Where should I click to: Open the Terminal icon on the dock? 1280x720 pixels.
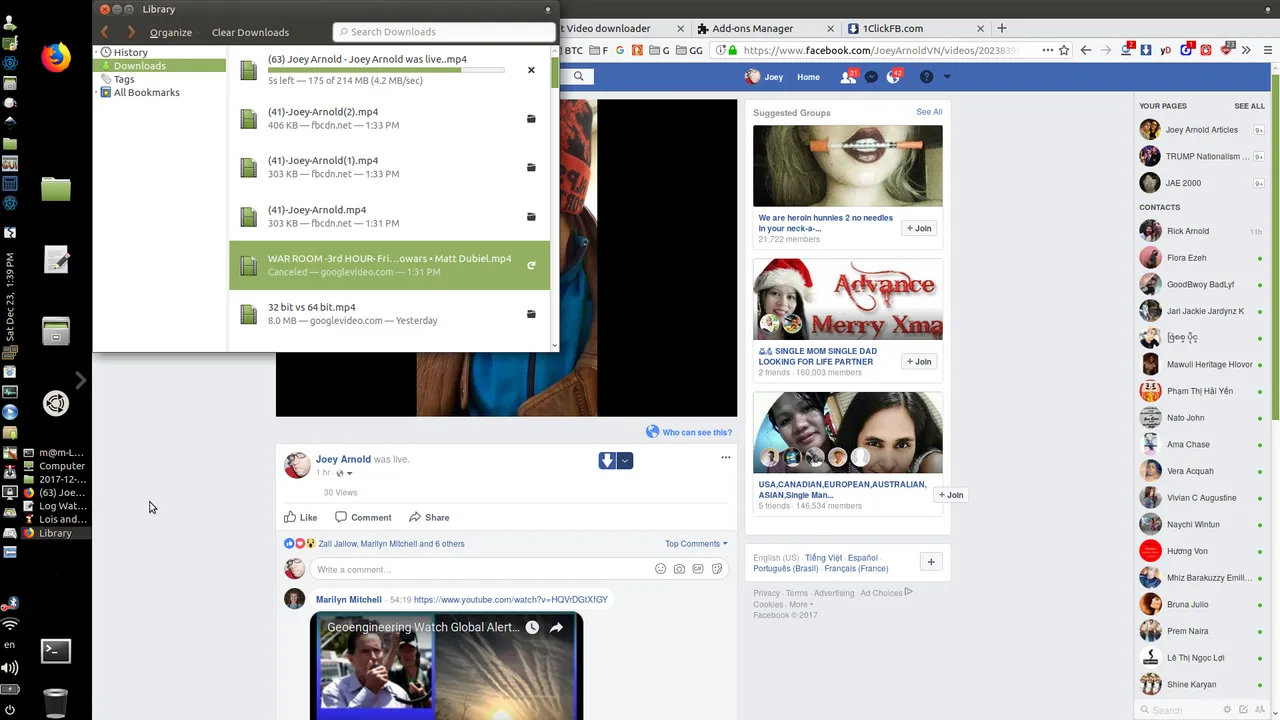pyautogui.click(x=56, y=651)
